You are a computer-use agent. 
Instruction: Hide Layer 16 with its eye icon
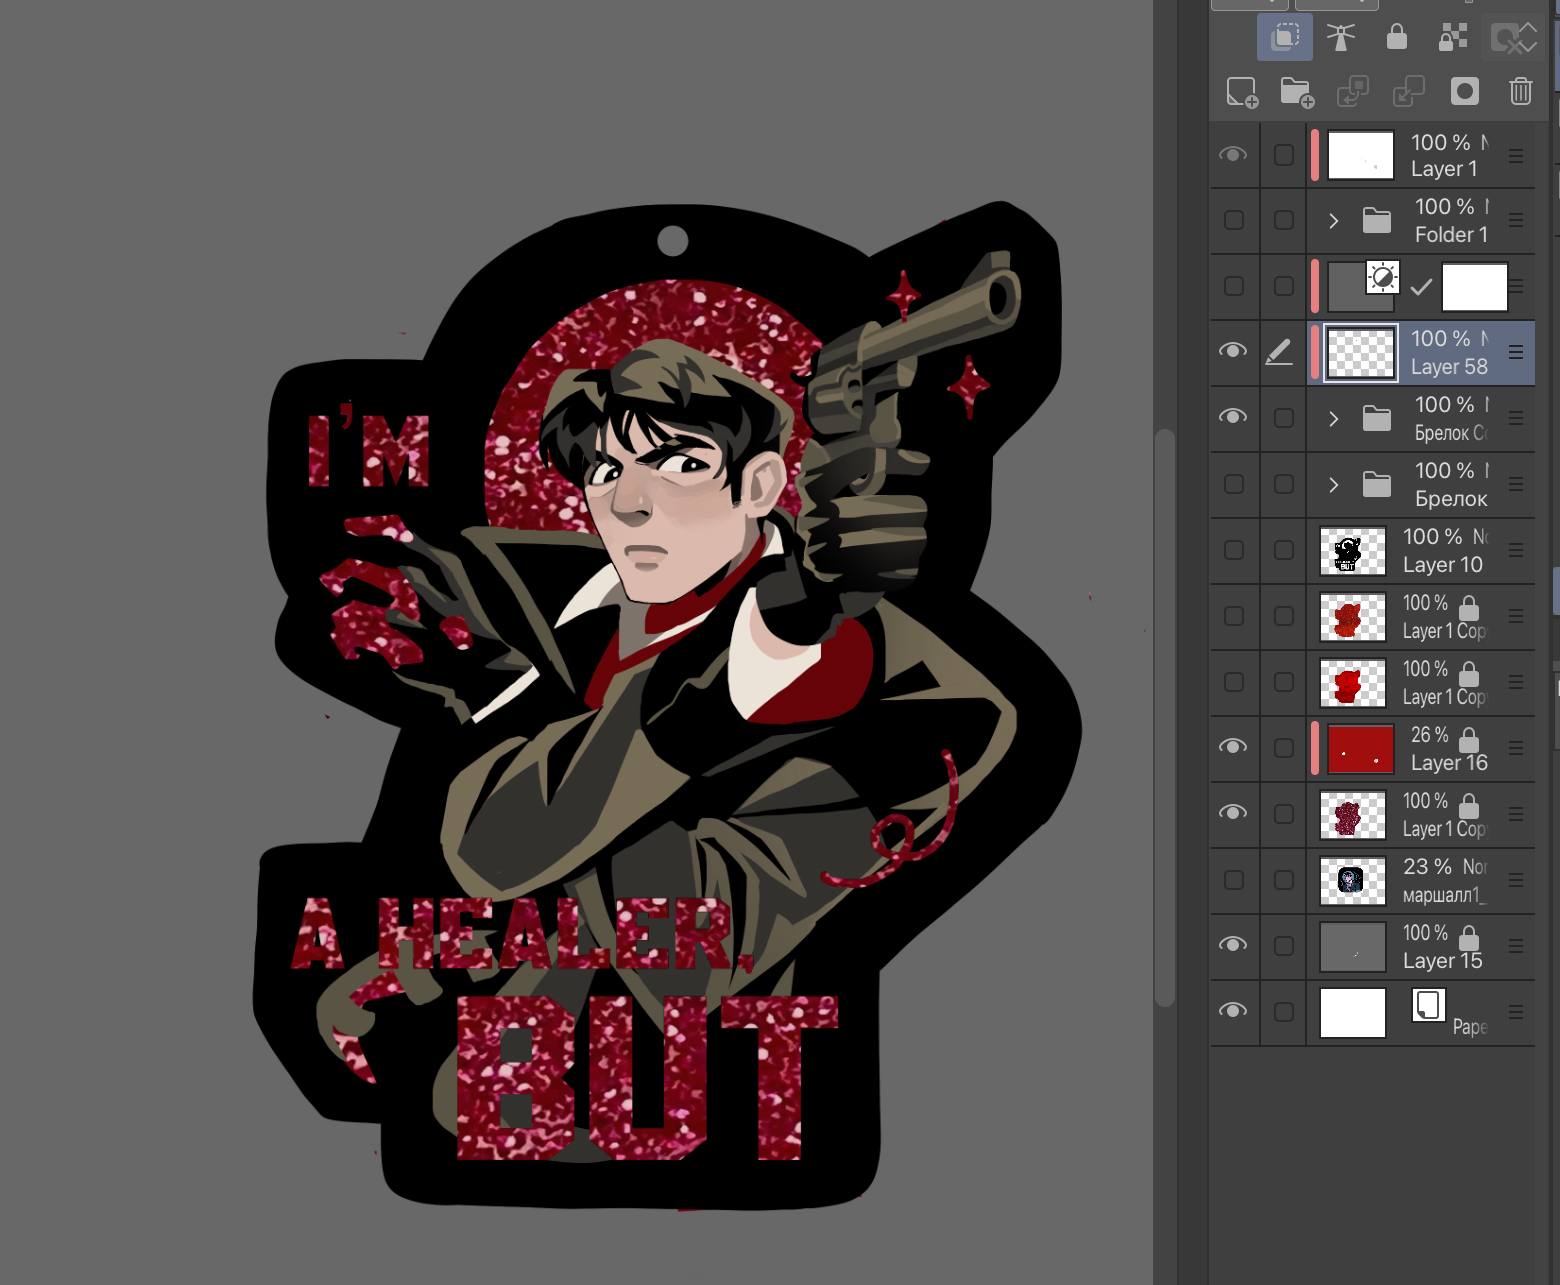[1233, 747]
